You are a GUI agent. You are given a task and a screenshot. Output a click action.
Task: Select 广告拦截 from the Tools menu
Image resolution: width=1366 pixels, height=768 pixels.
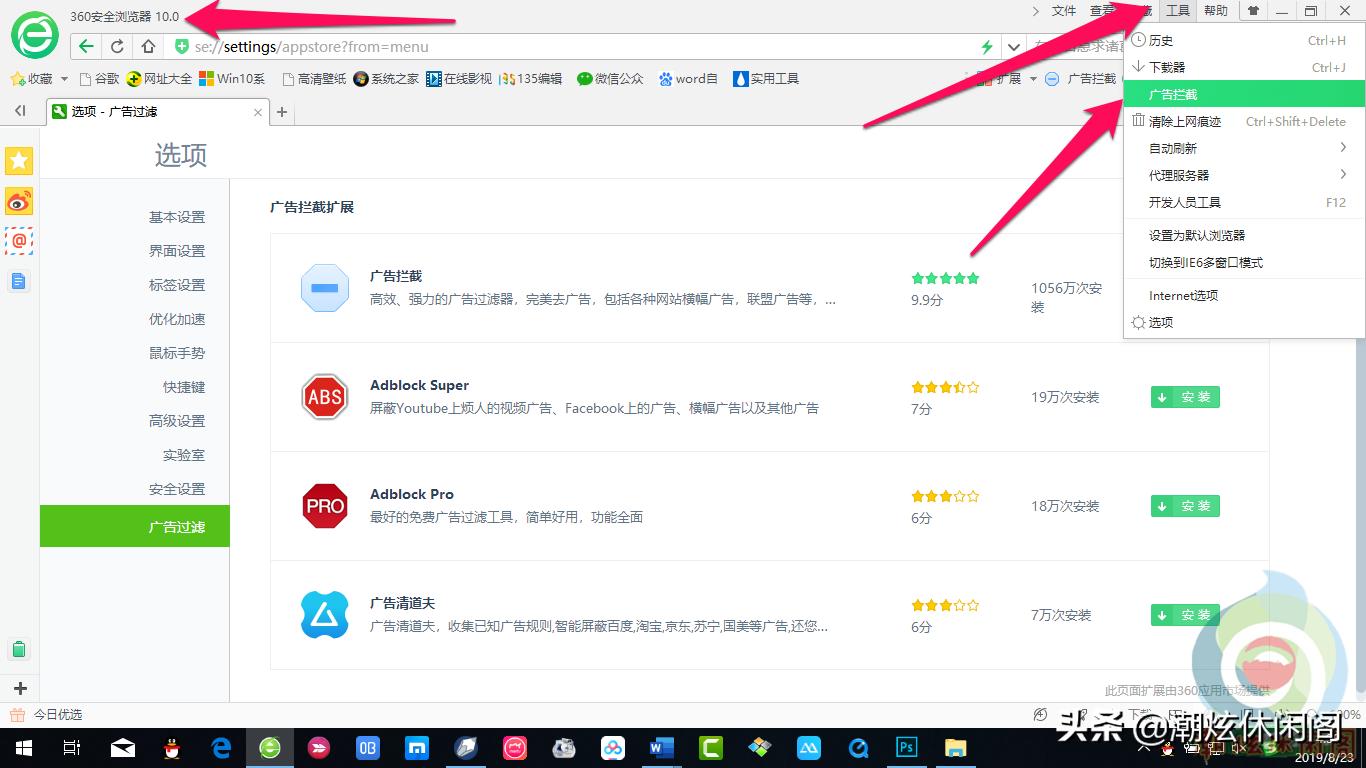point(1175,93)
